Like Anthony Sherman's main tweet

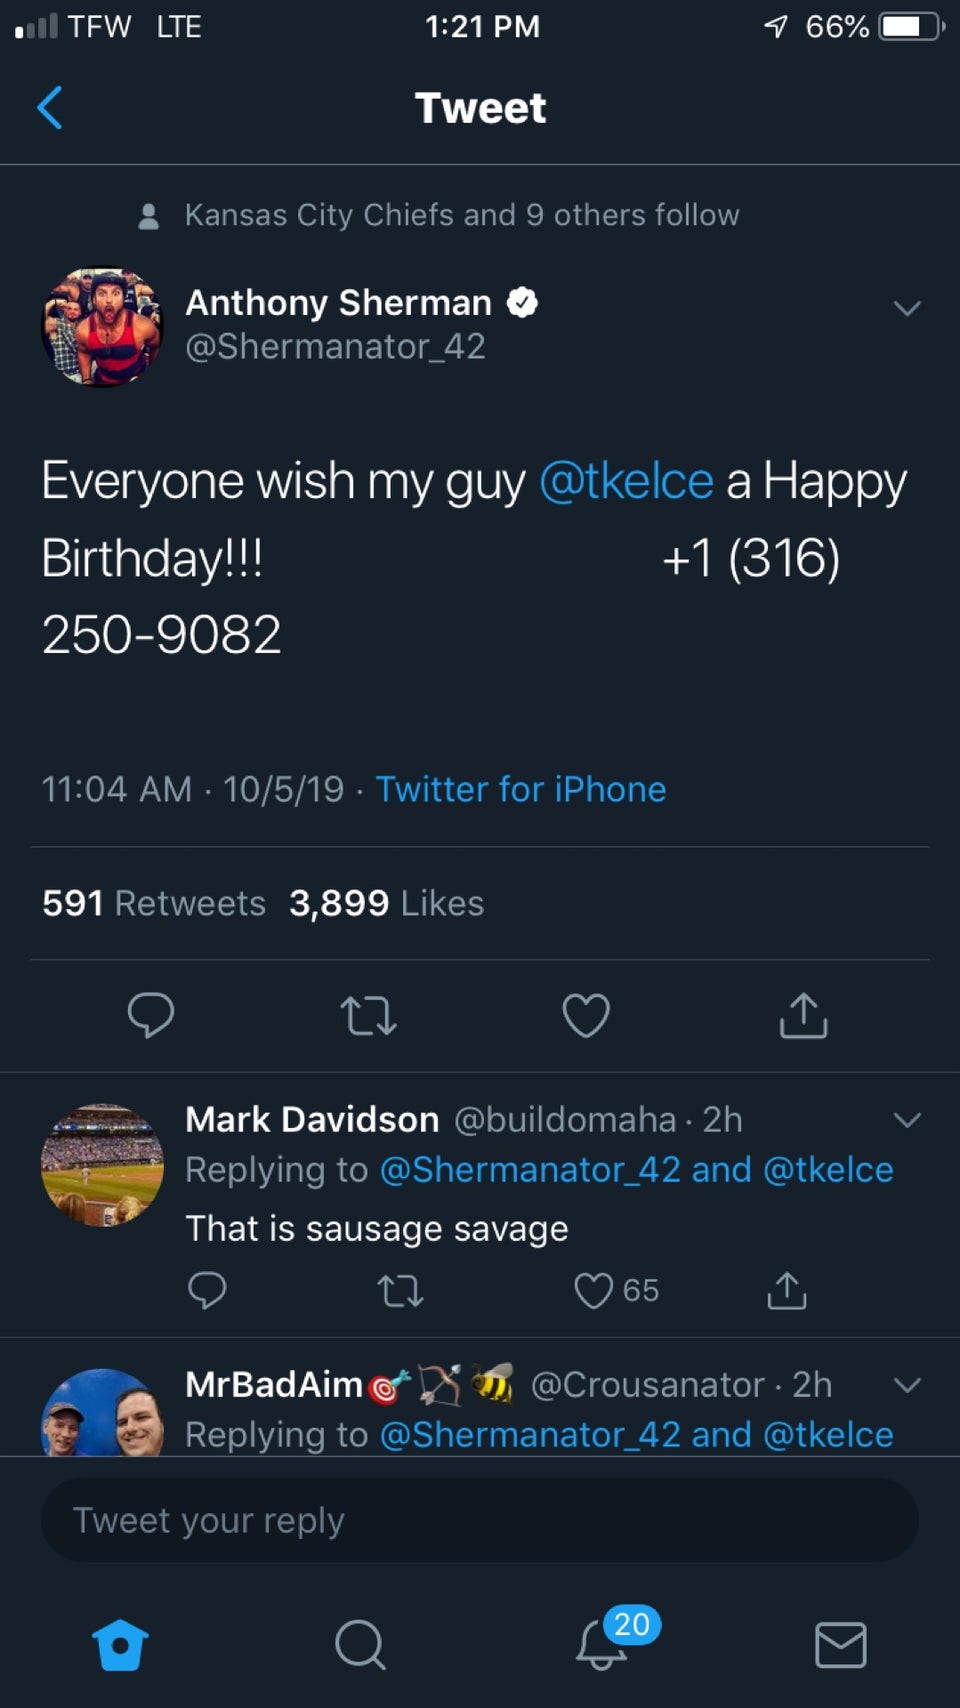coord(586,1016)
